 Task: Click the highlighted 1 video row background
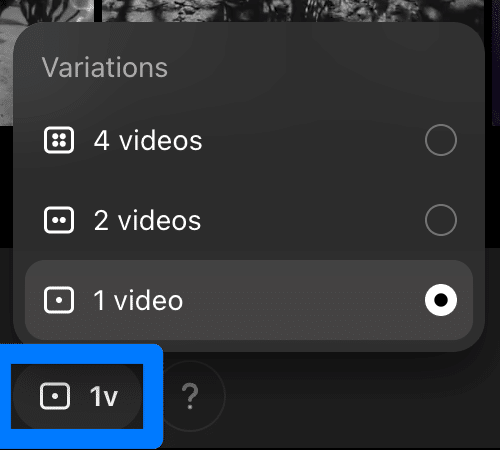249,300
